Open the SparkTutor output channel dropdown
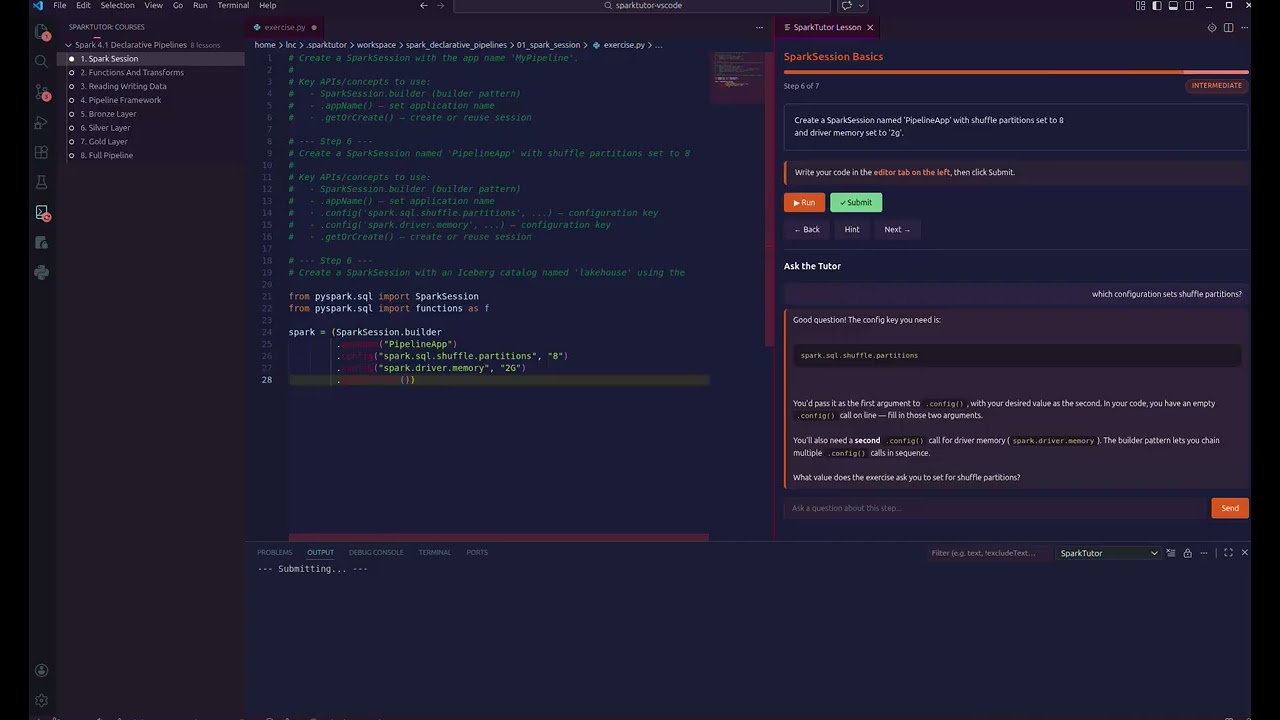The width and height of the screenshot is (1280, 720). point(1108,553)
